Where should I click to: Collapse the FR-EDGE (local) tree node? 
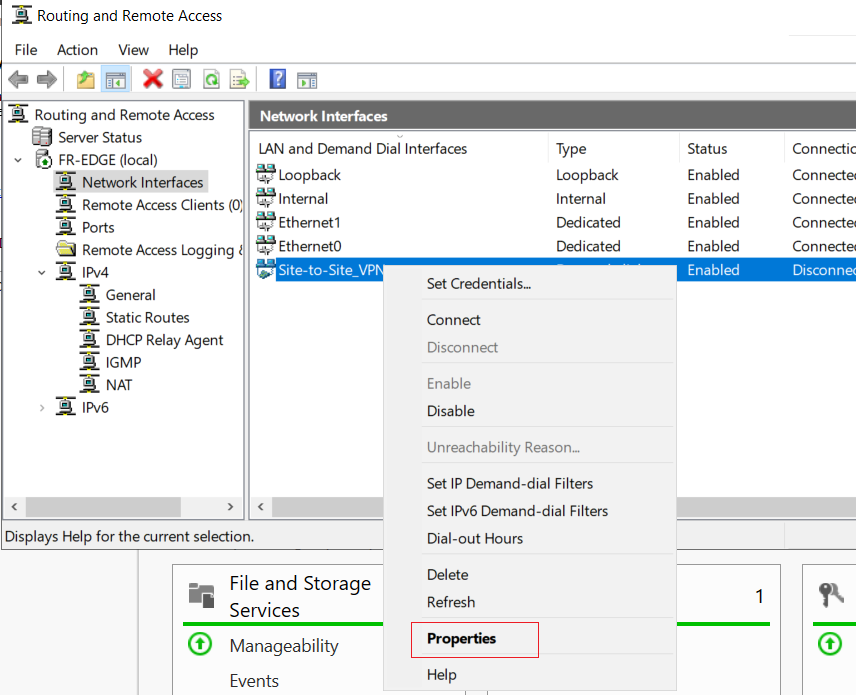(x=19, y=160)
